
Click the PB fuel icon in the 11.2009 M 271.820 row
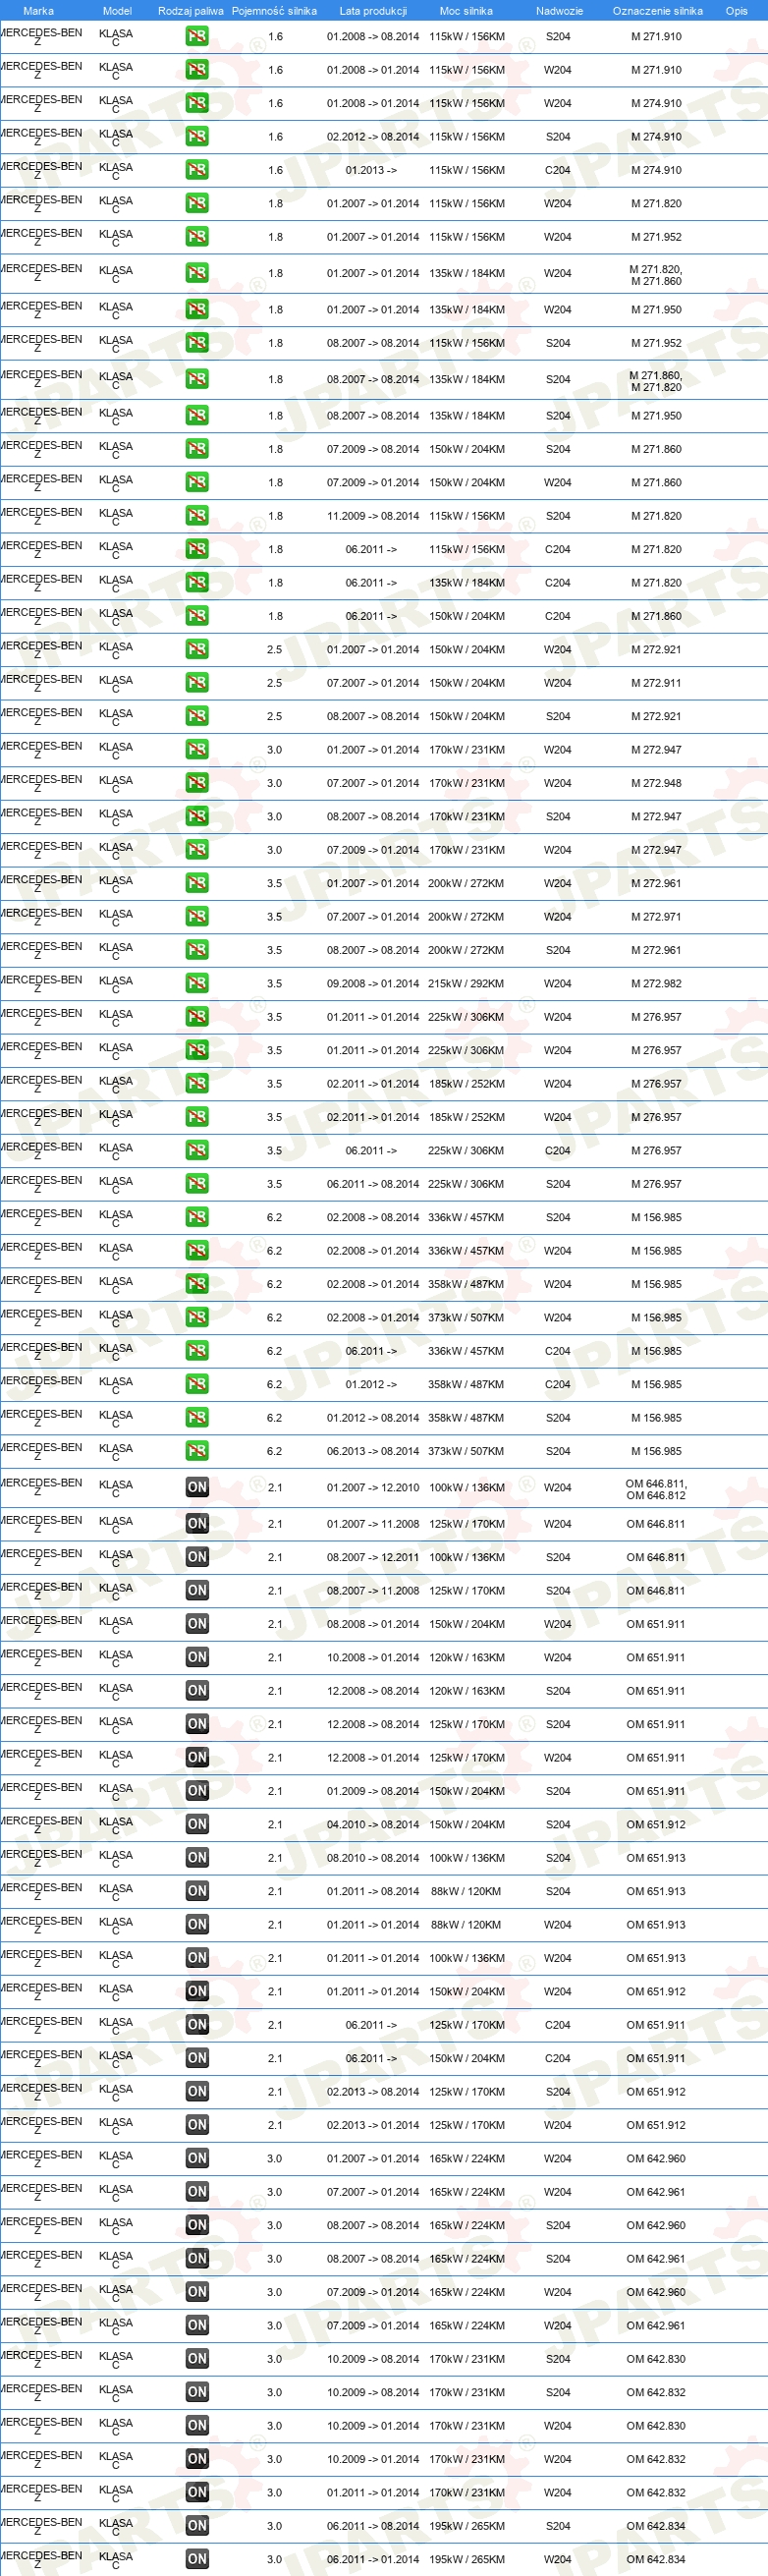[x=197, y=516]
